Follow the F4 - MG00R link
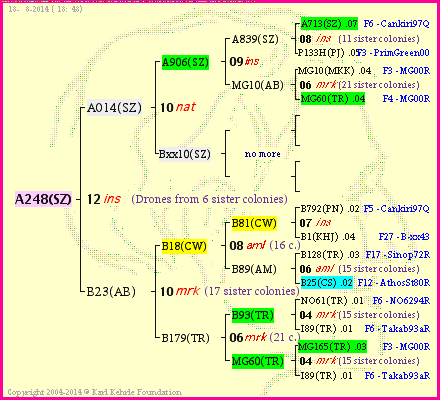 [x=406, y=99]
